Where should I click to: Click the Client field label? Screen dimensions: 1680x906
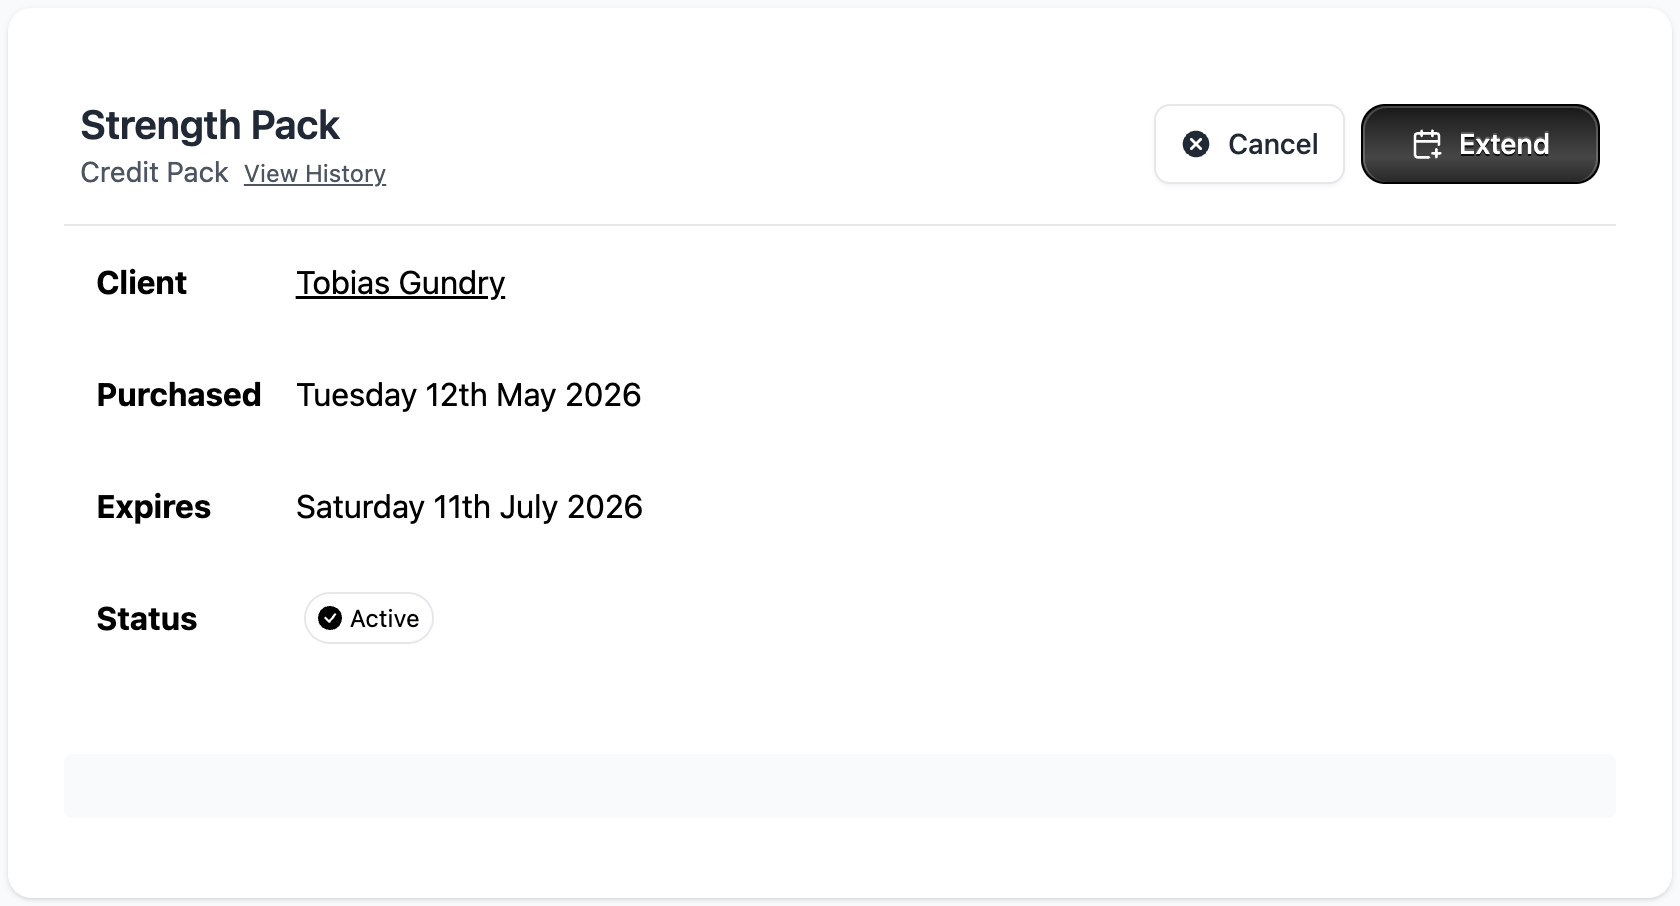pyautogui.click(x=141, y=283)
